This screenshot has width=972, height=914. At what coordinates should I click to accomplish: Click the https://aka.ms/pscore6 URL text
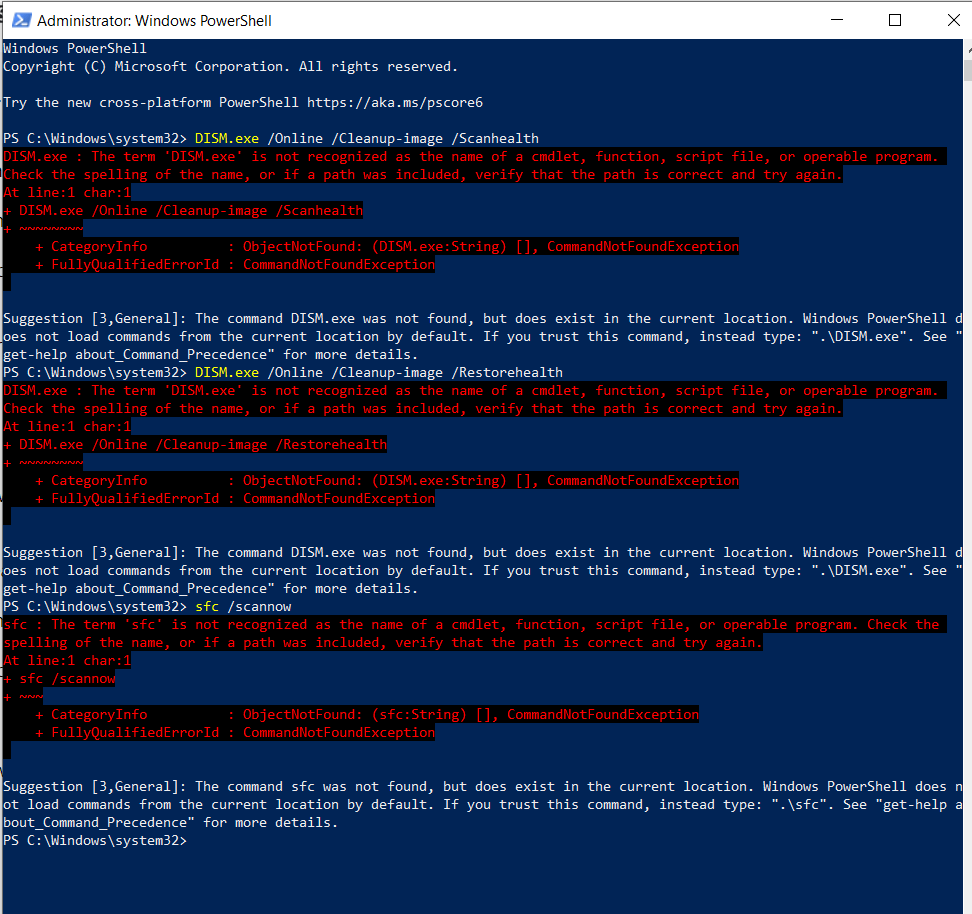point(395,102)
